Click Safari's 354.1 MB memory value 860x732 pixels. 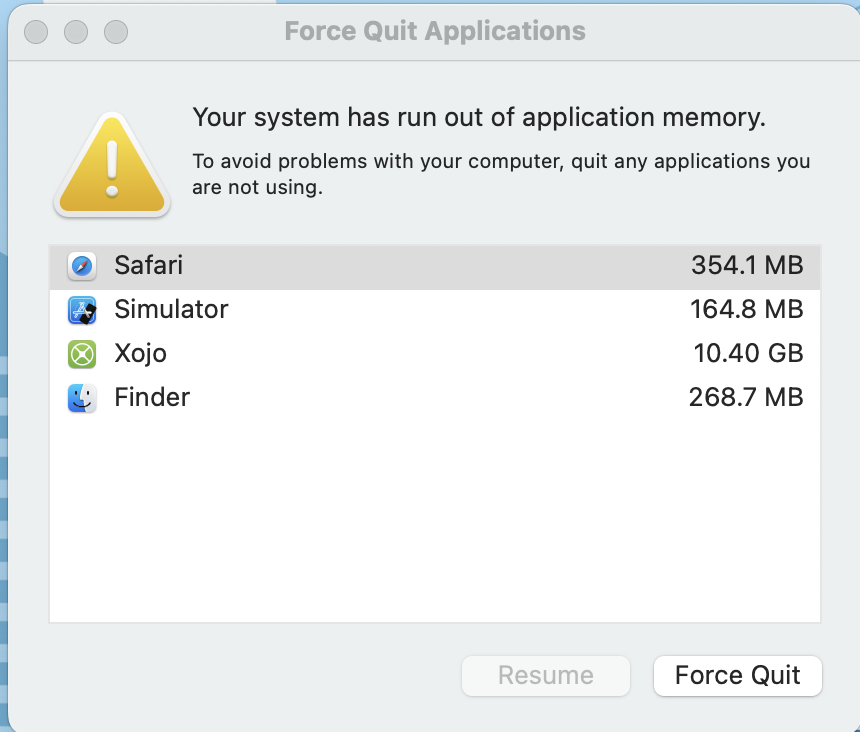(747, 265)
